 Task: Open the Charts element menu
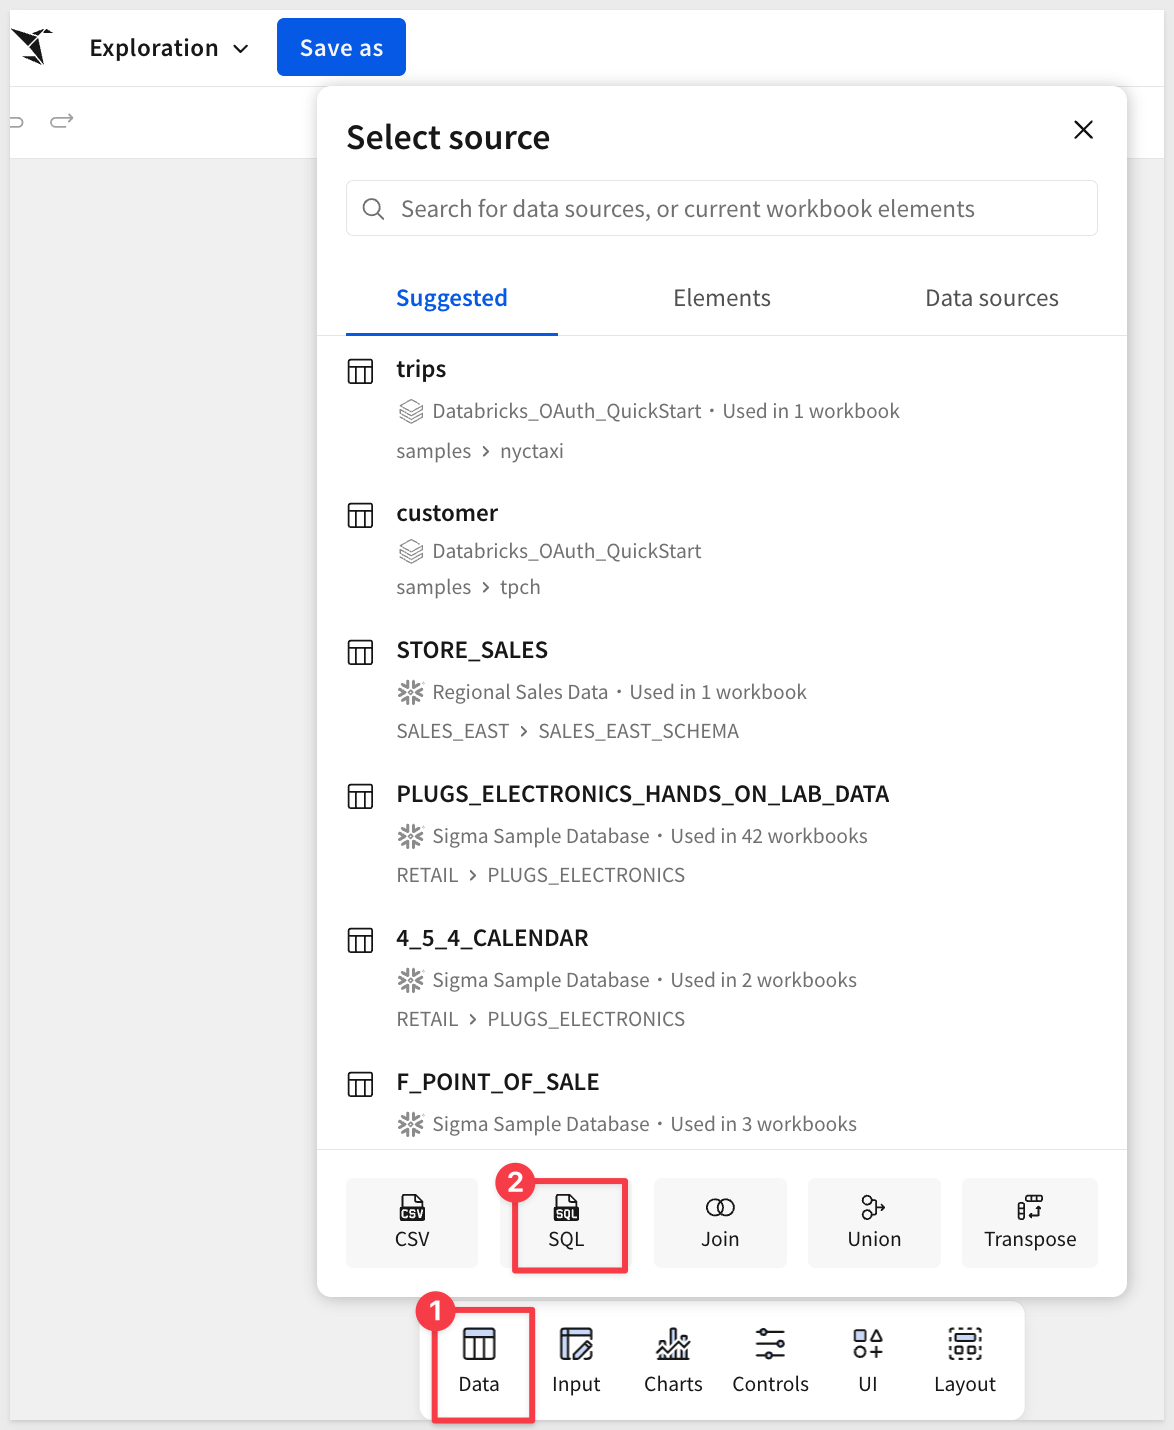click(673, 1361)
